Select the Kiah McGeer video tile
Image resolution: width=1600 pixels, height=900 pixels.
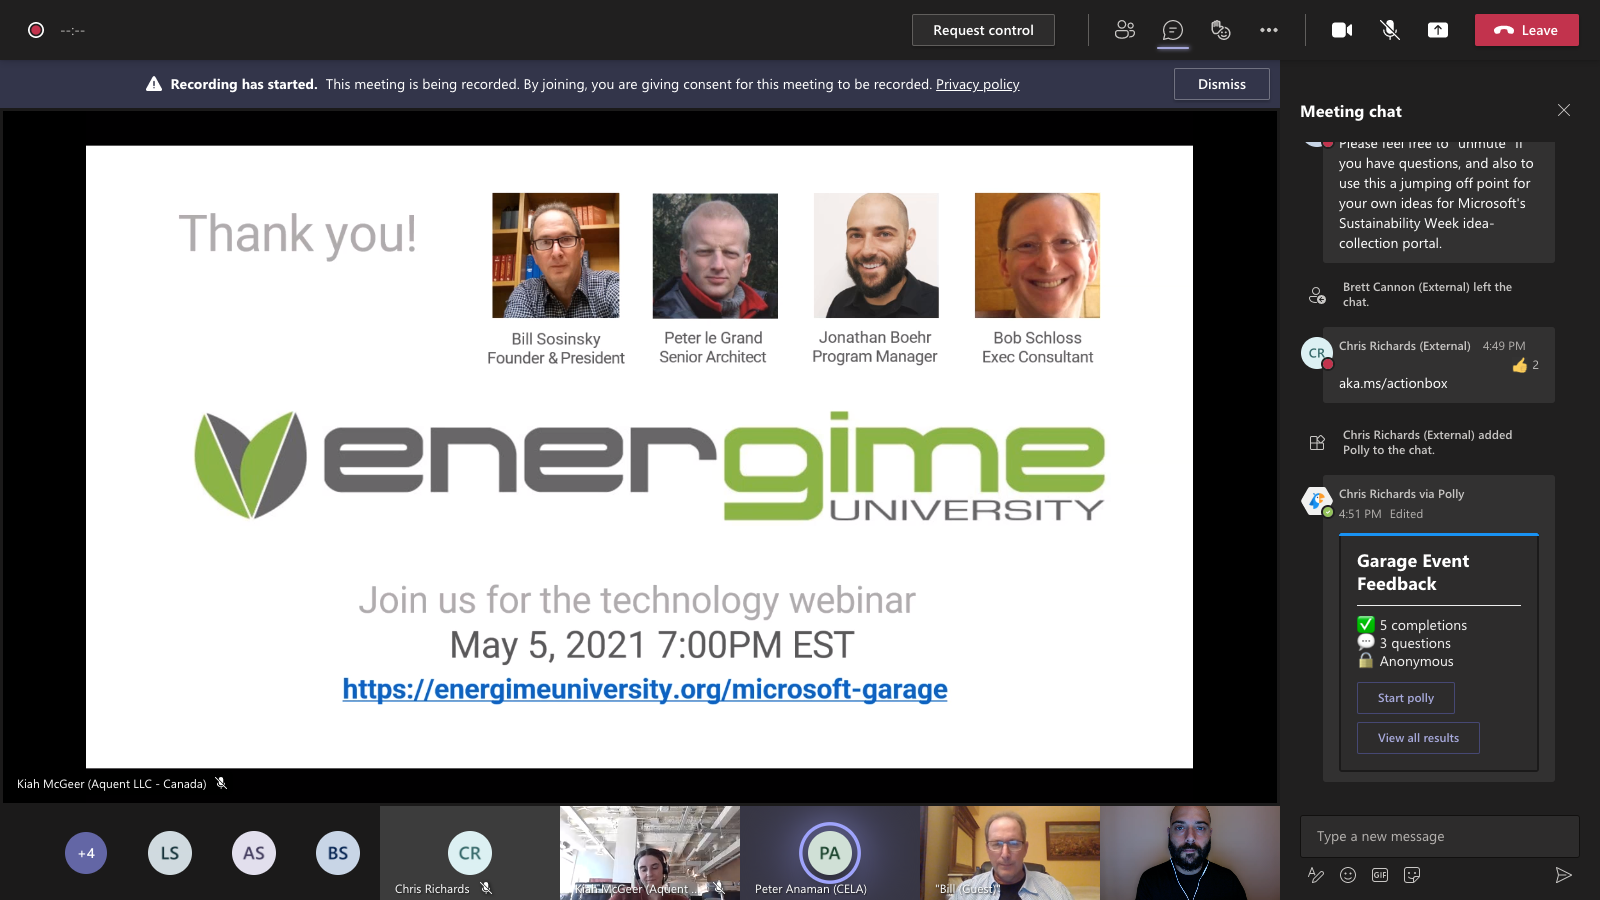pos(650,853)
